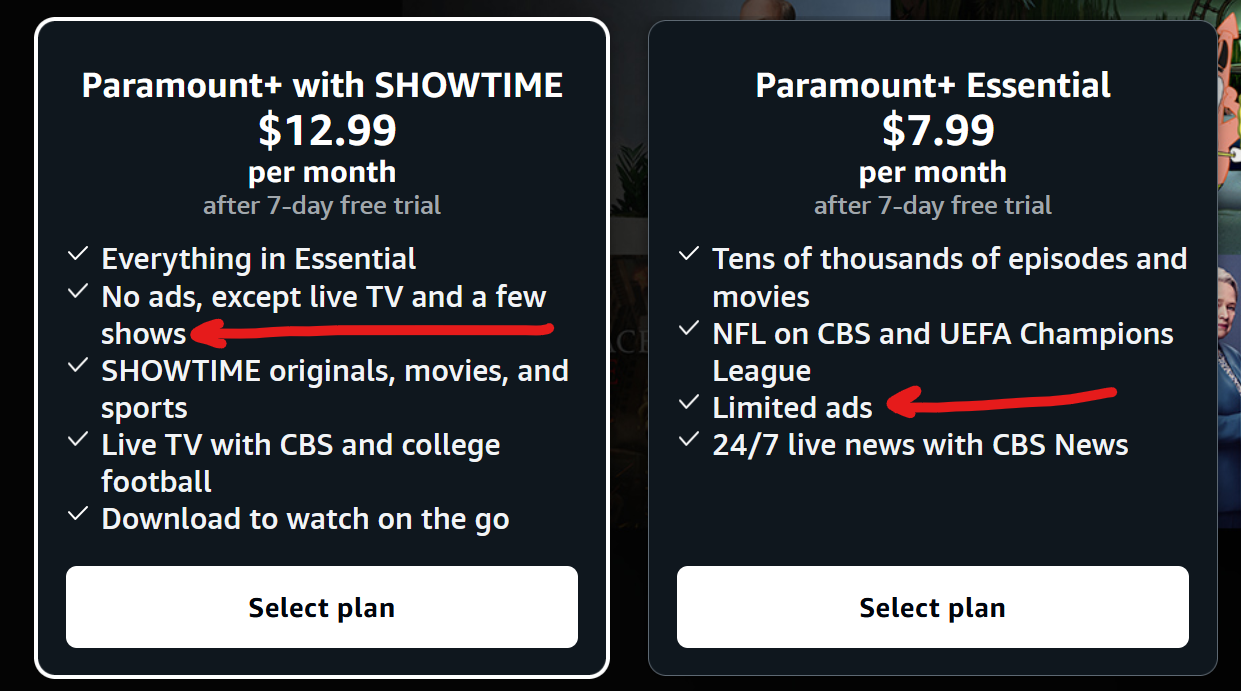The width and height of the screenshot is (1241, 691).
Task: Select the Paramount+ with SHOWTIME plan card
Action: click(x=321, y=350)
